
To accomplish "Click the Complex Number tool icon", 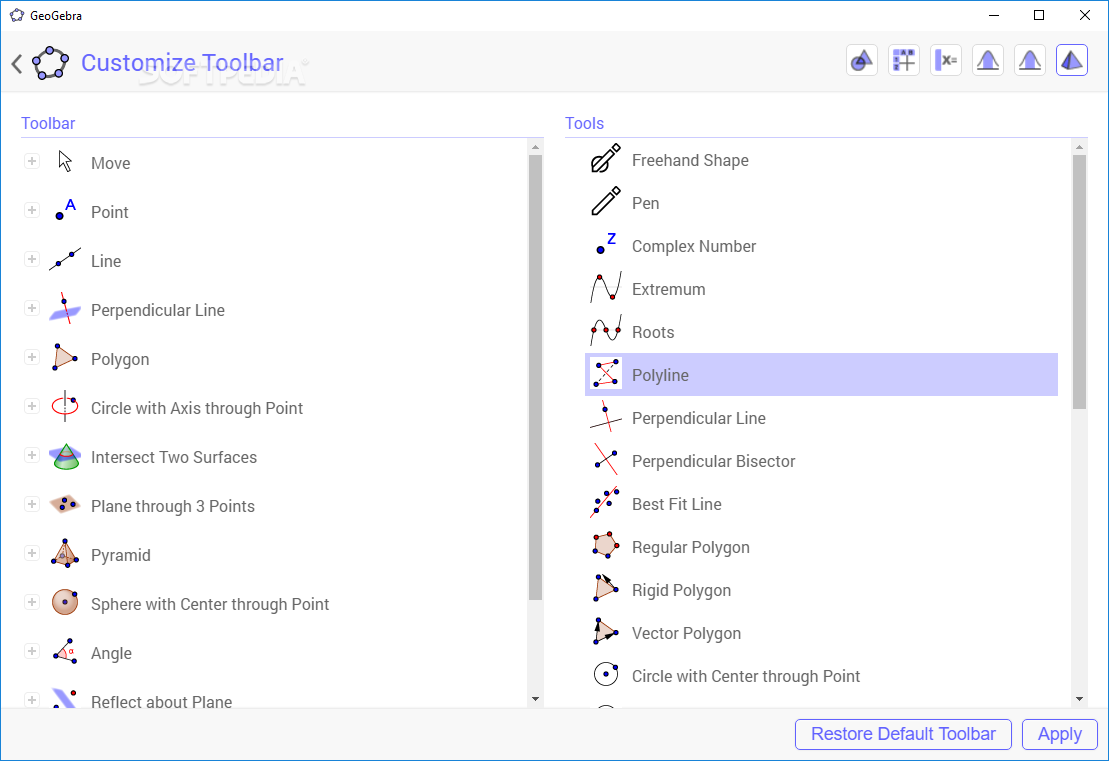I will [606, 246].
